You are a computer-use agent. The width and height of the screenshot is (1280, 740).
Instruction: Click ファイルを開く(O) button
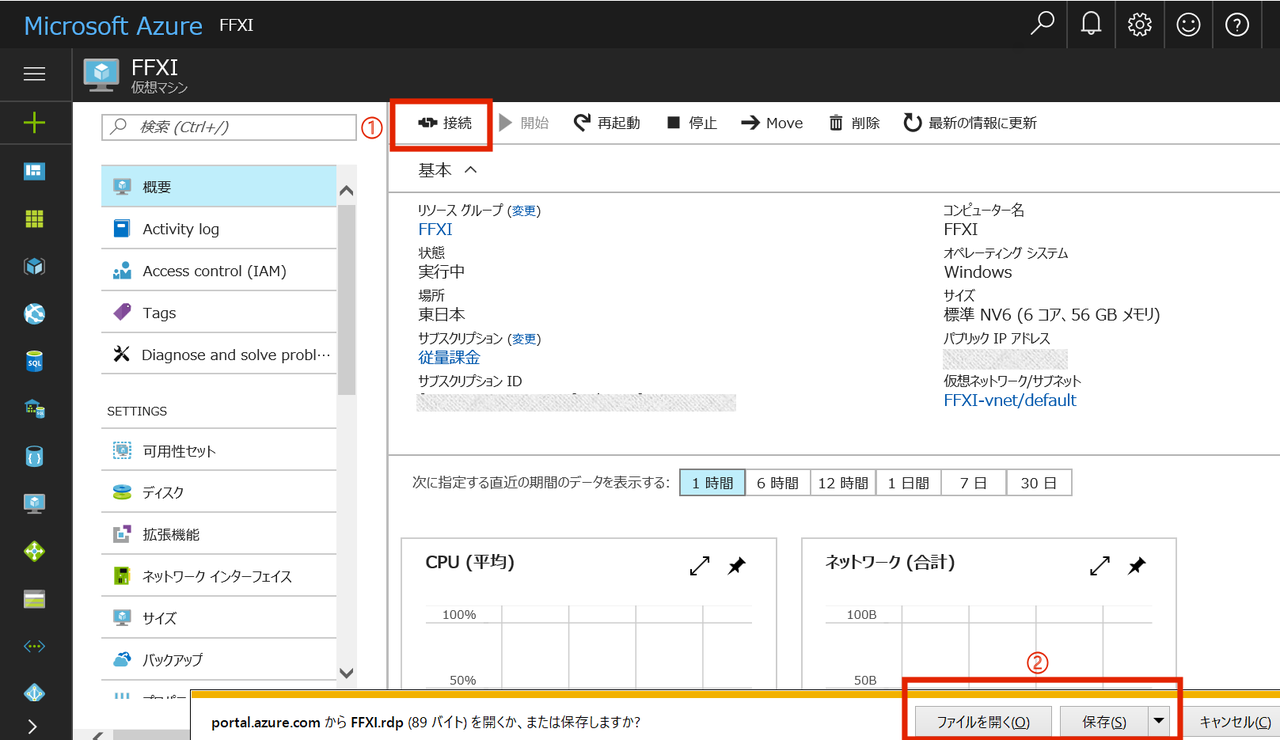(x=983, y=722)
